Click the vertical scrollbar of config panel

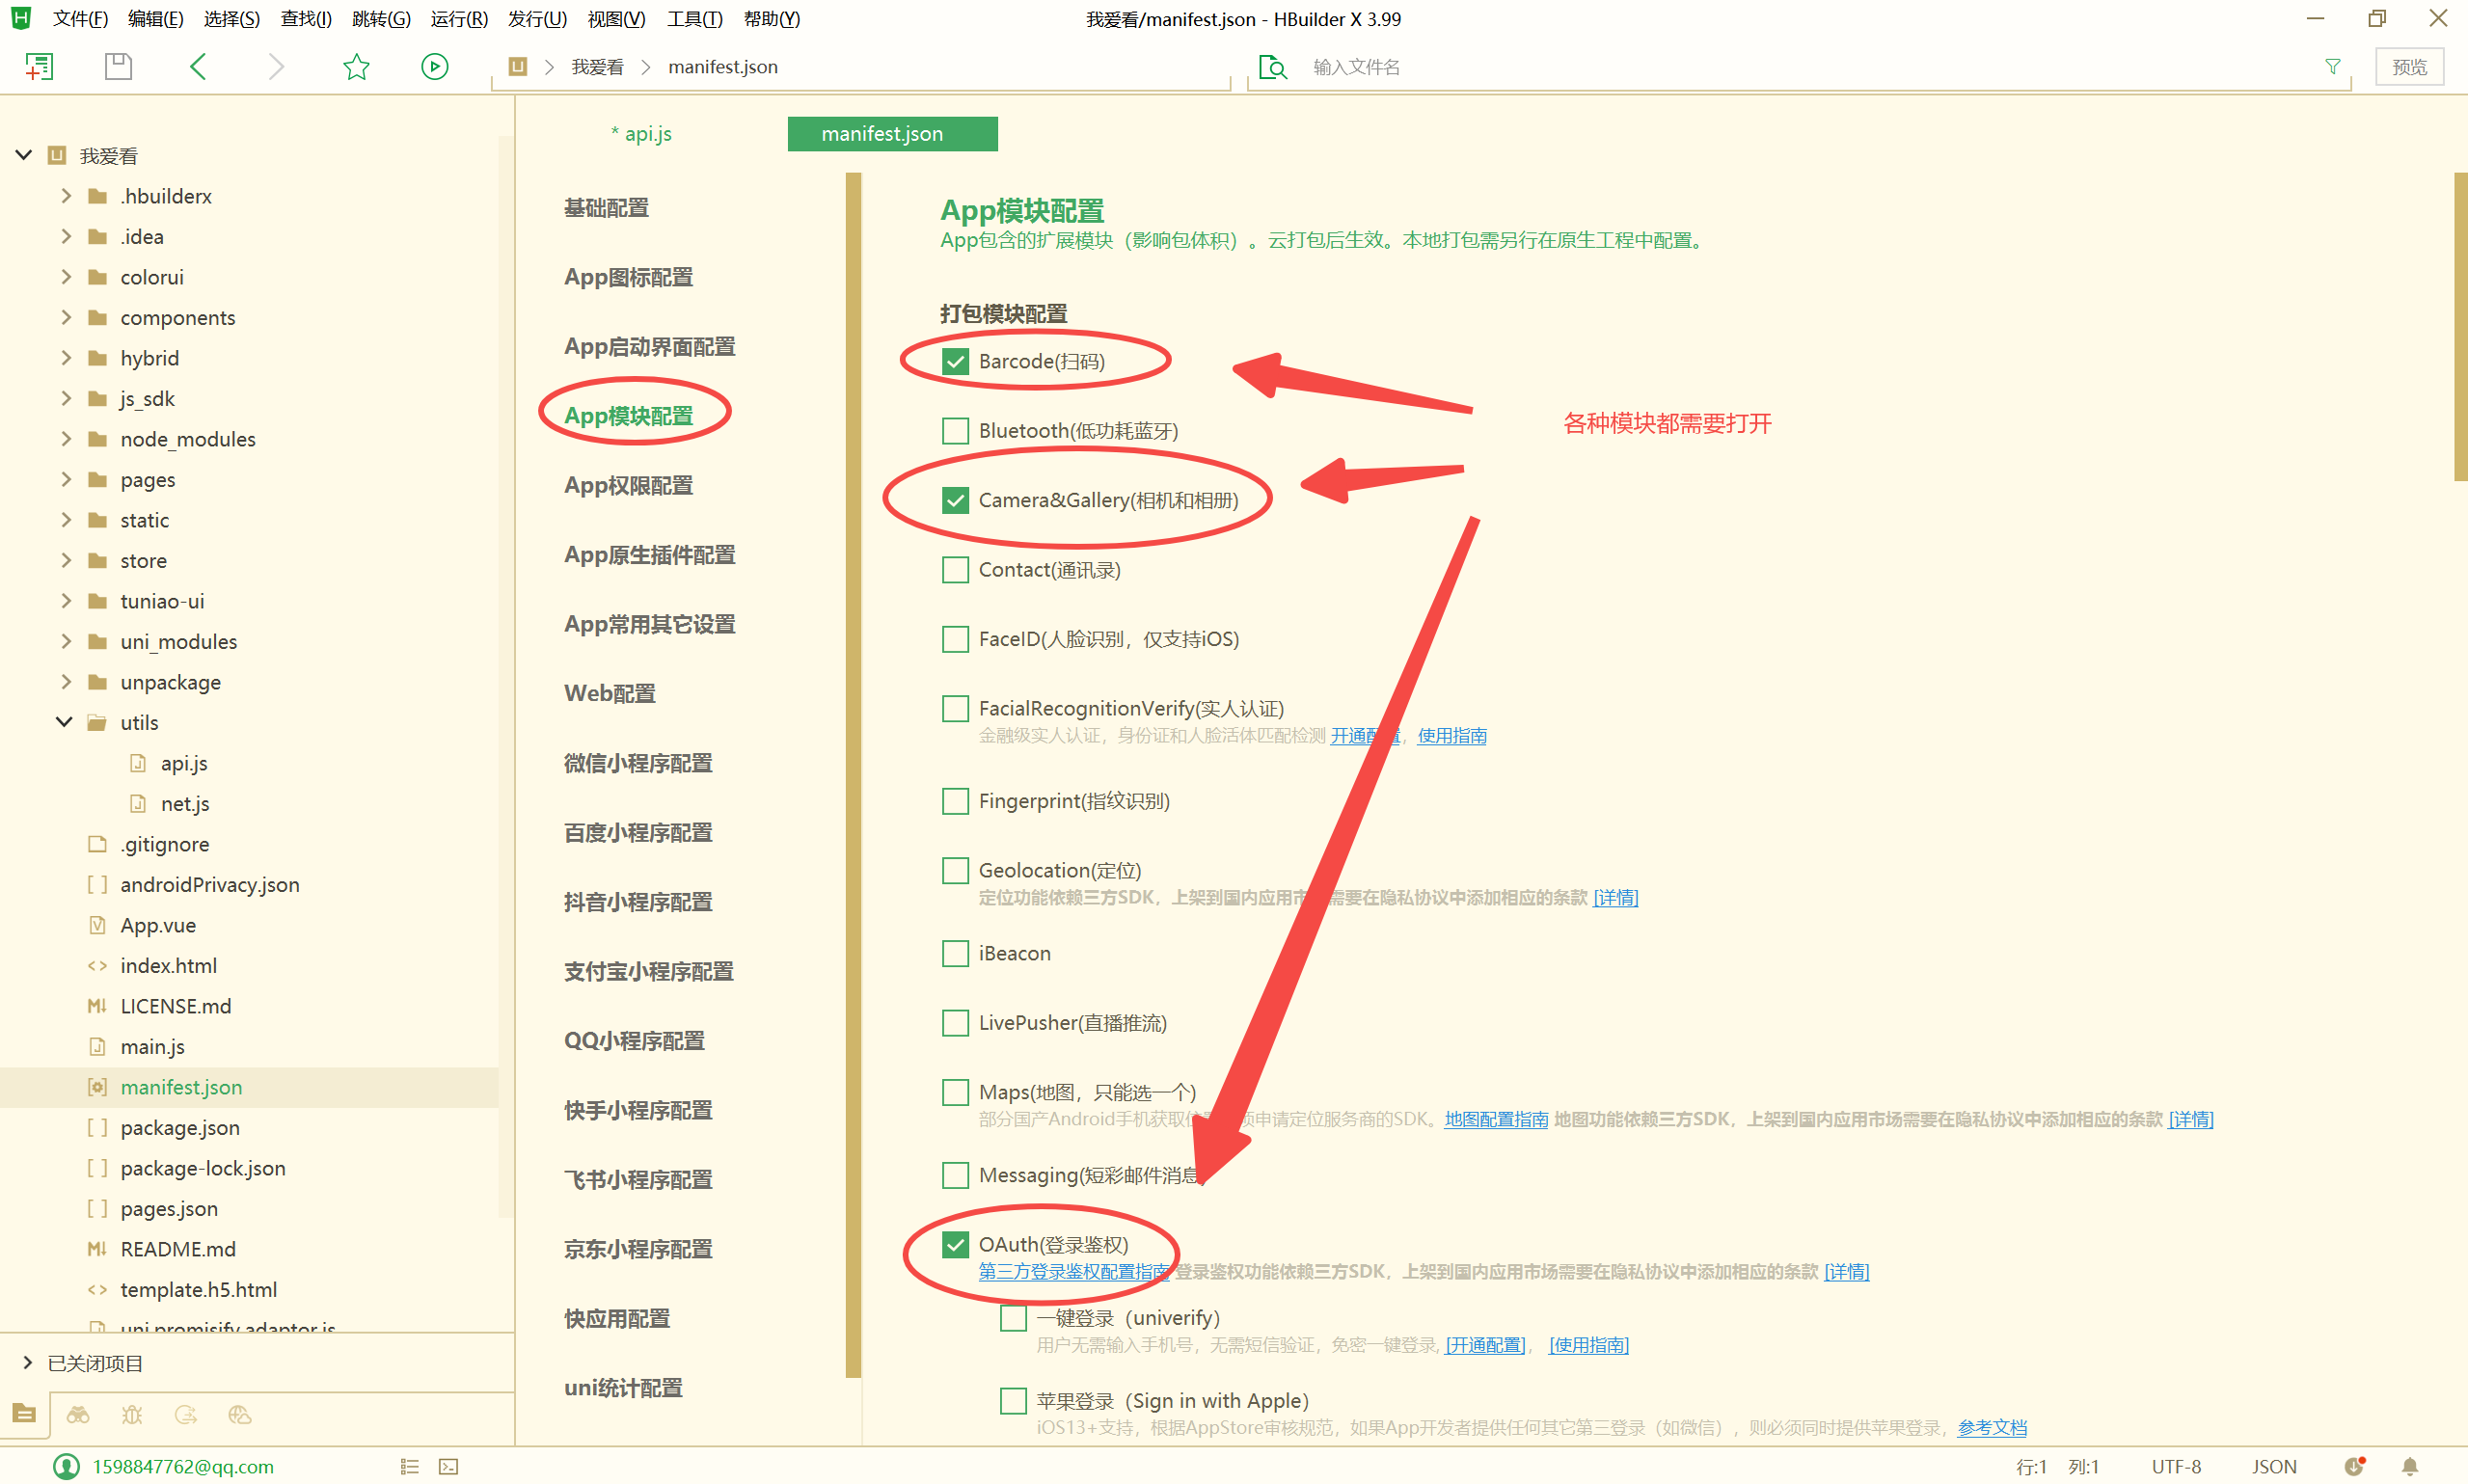2459,326
